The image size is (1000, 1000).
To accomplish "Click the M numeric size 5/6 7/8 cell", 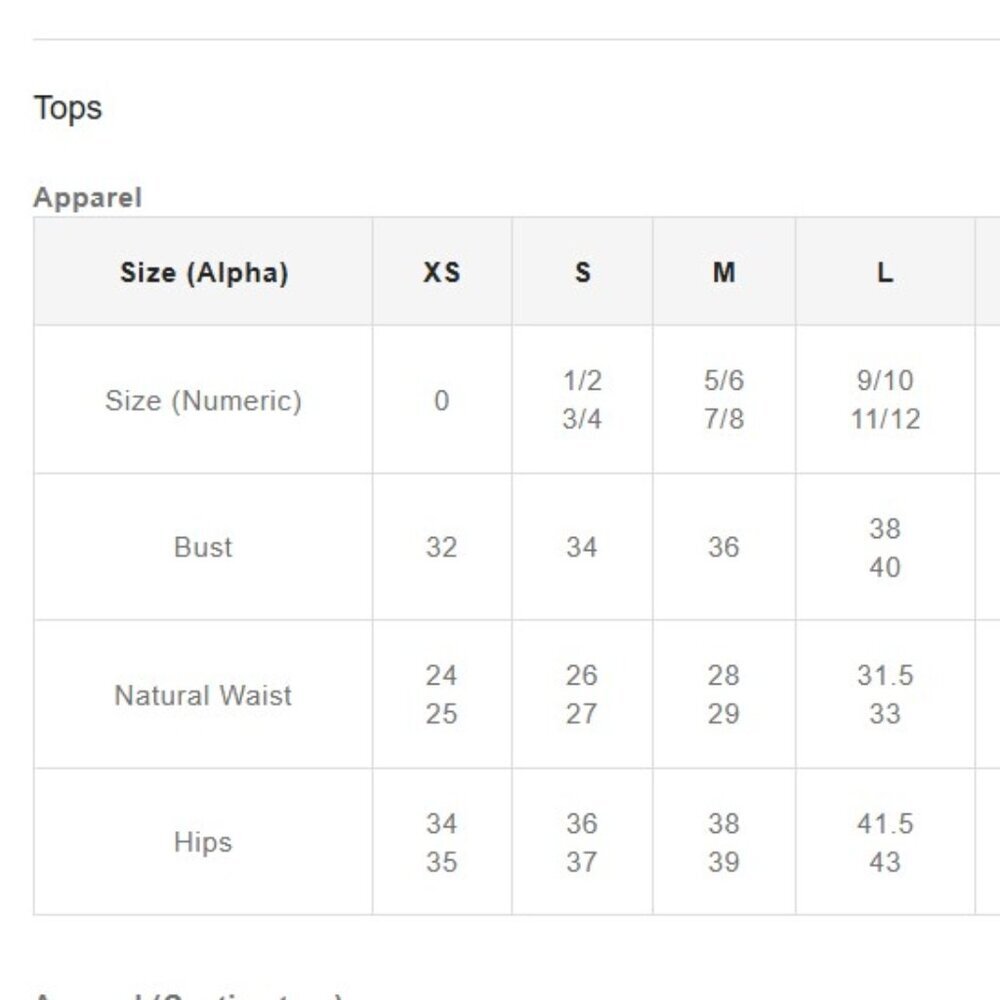I will pos(724,401).
